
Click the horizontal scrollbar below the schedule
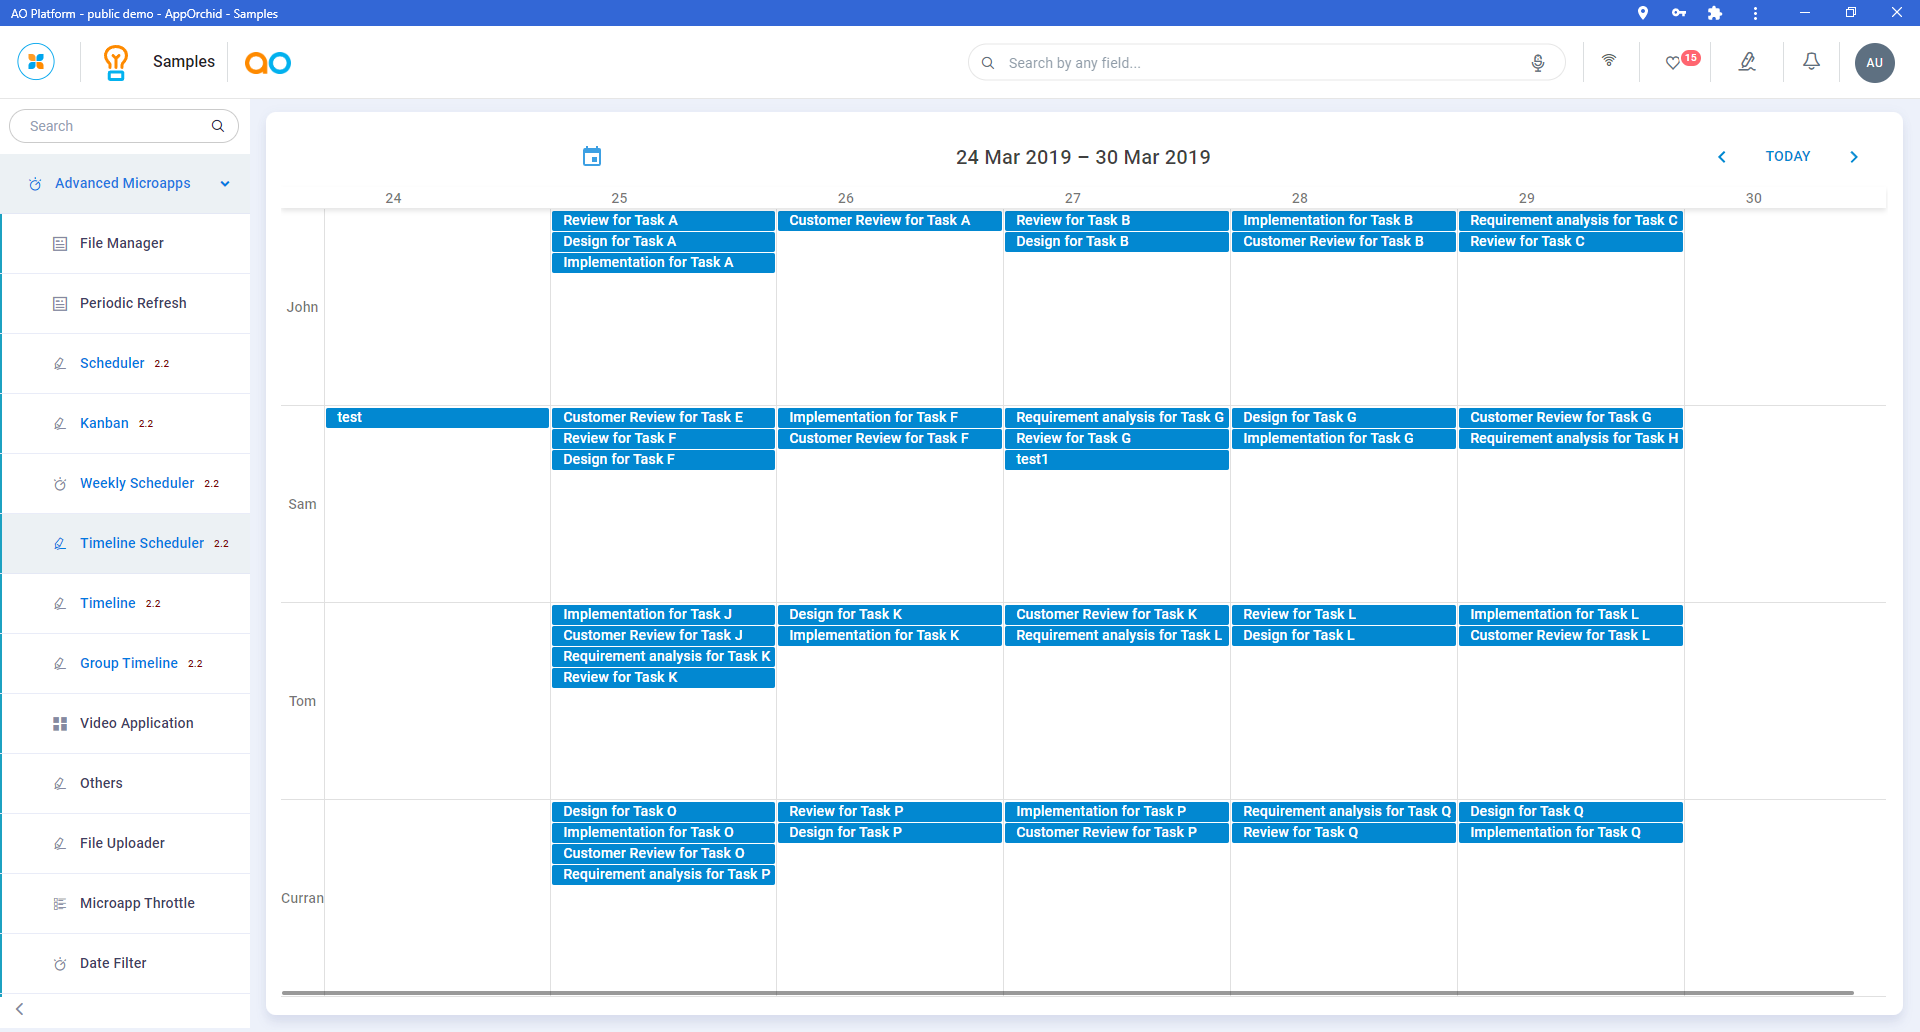pos(1067,993)
